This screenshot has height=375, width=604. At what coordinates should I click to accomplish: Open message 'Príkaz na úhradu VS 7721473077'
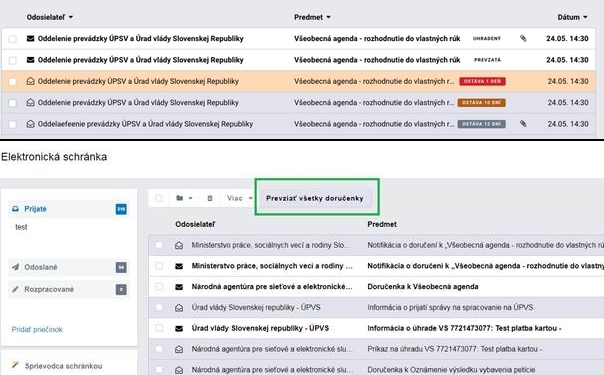click(x=455, y=349)
